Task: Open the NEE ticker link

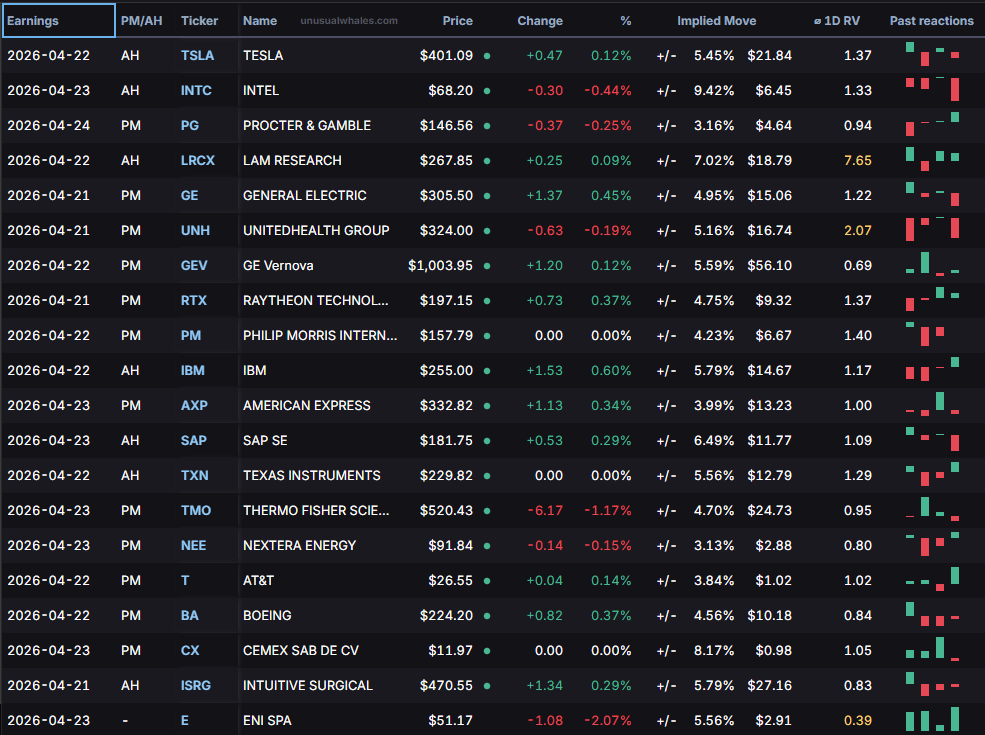Action: pos(193,546)
